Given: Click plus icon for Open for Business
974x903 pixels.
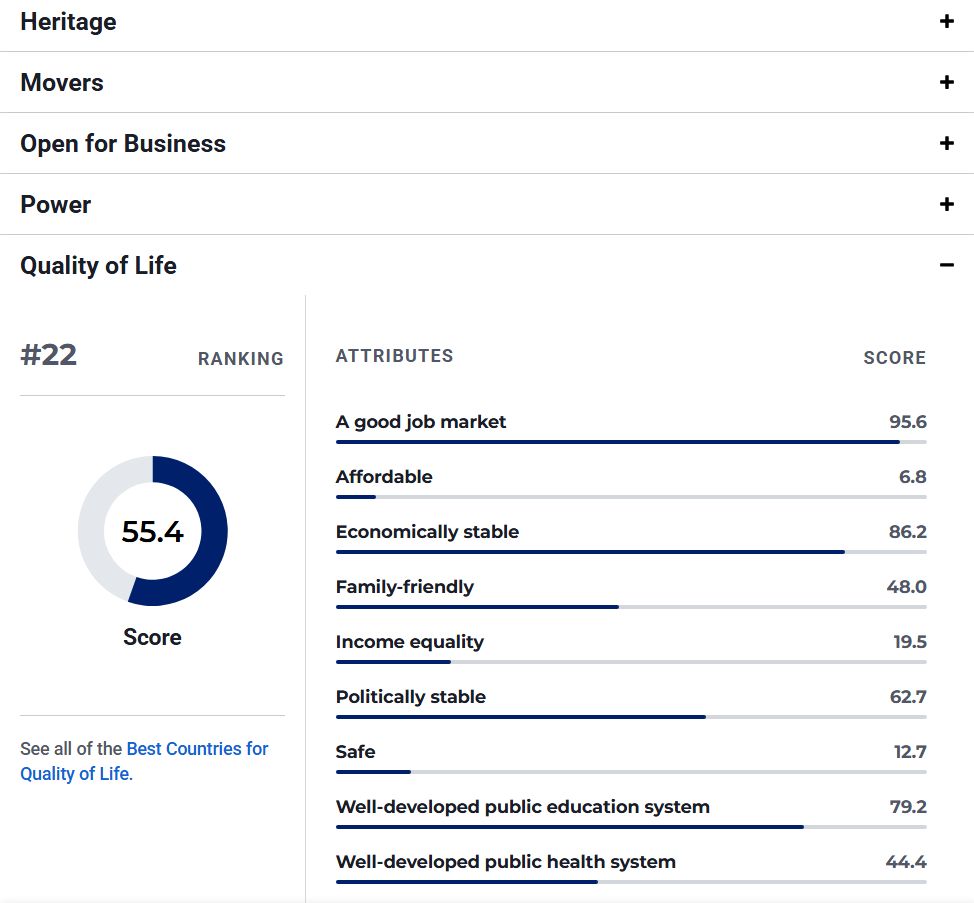Looking at the screenshot, I should pos(946,143).
